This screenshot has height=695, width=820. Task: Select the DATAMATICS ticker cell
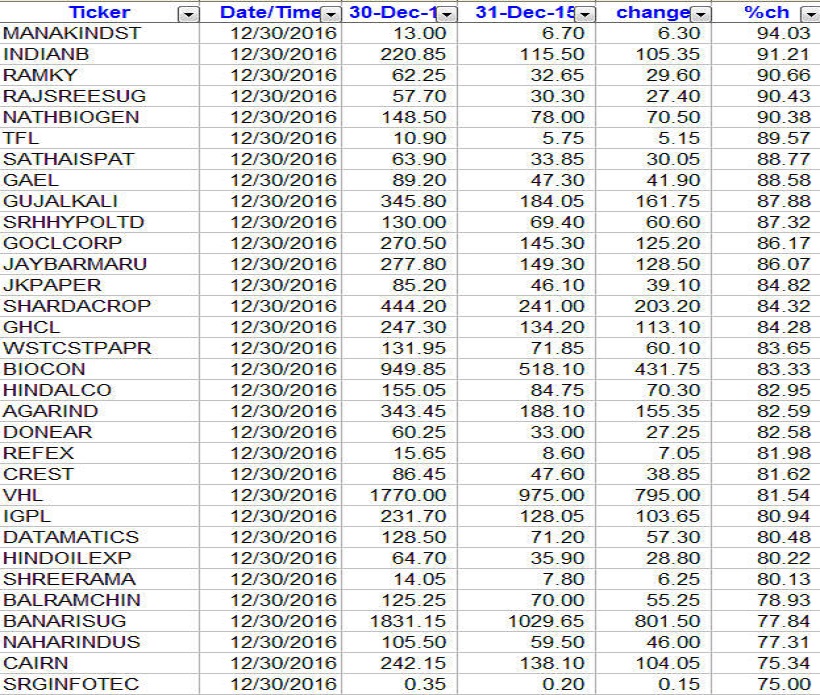tap(99, 537)
